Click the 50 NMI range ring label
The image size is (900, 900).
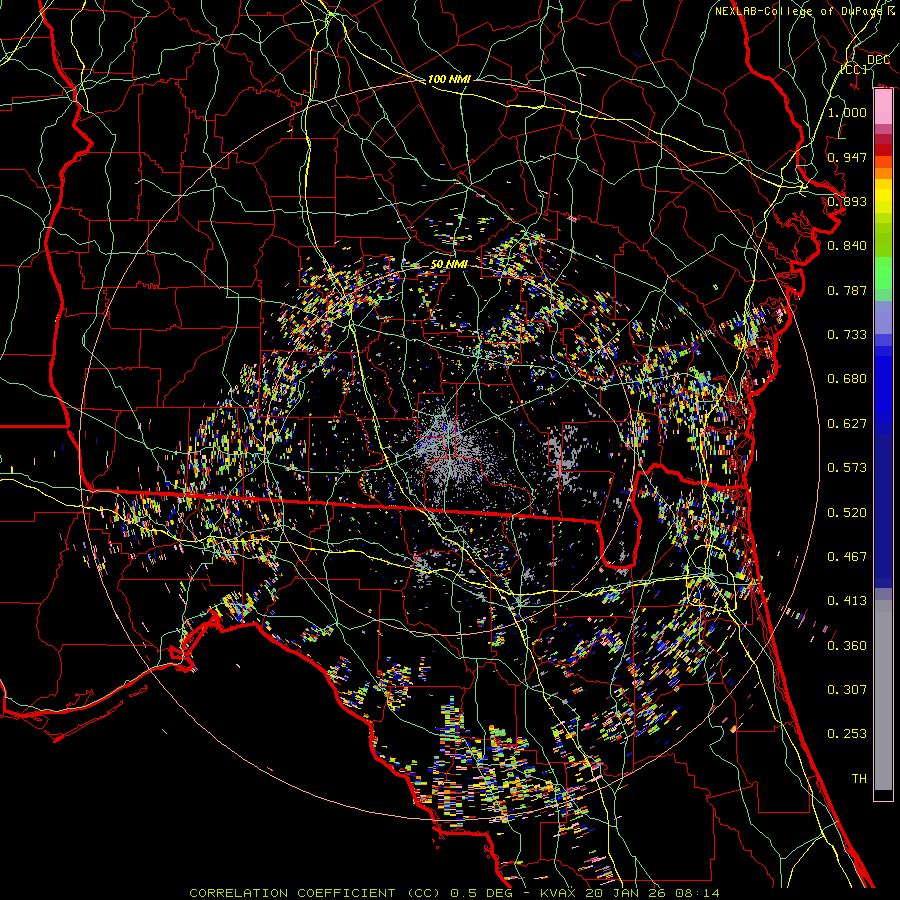450,264
